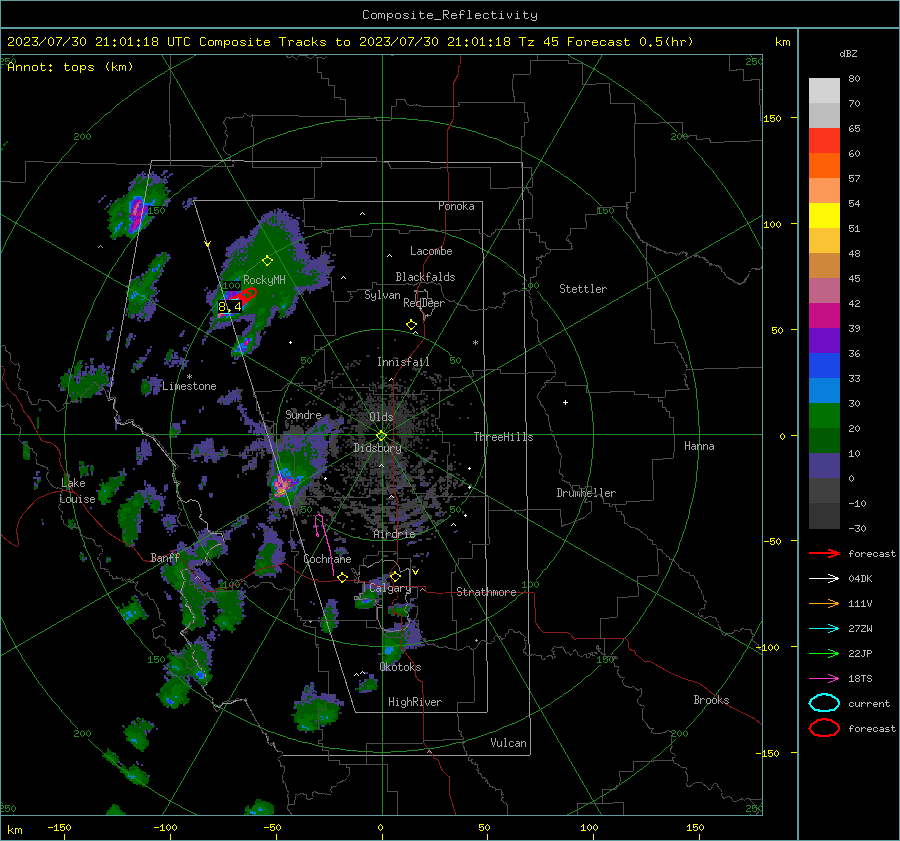Select the cyan 27ZW arrow legend icon

(824, 629)
